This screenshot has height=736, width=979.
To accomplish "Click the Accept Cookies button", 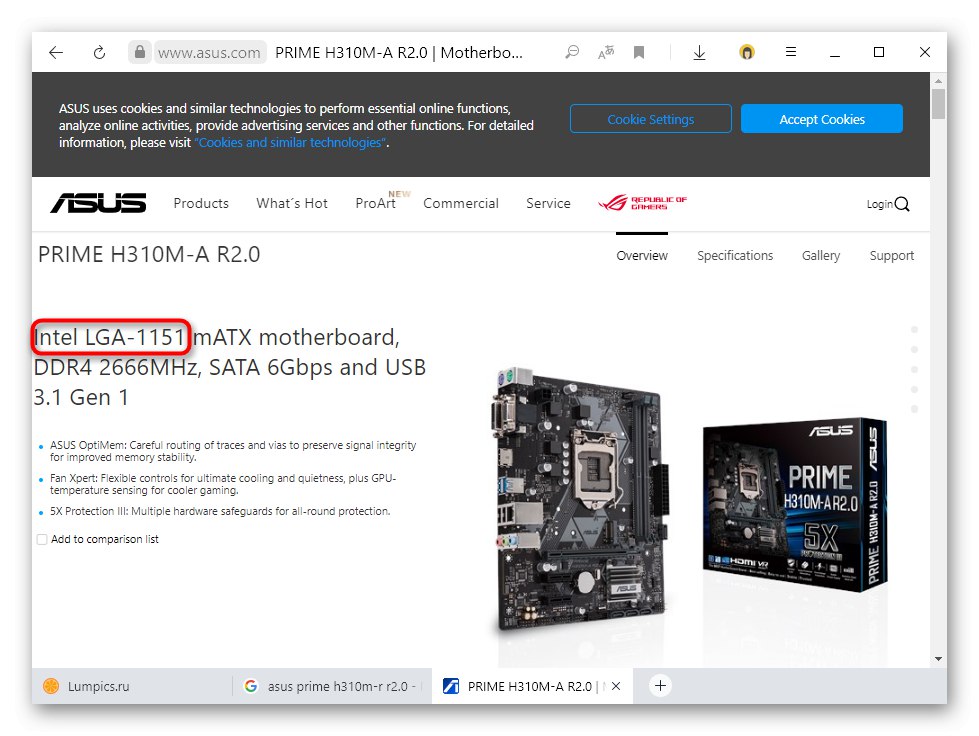I will pos(822,119).
